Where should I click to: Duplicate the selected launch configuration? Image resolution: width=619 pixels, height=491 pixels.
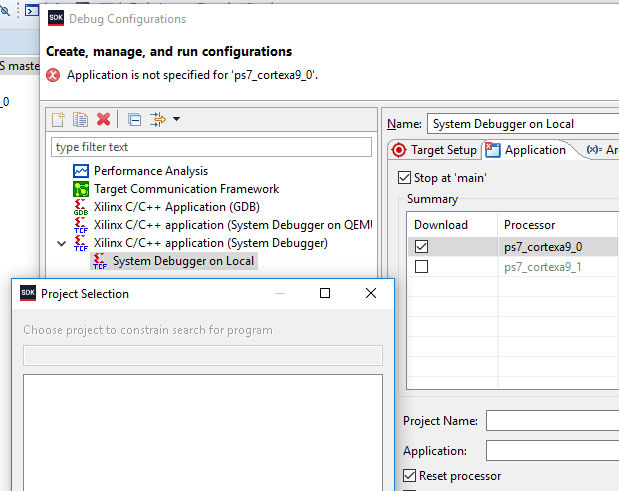(x=81, y=119)
